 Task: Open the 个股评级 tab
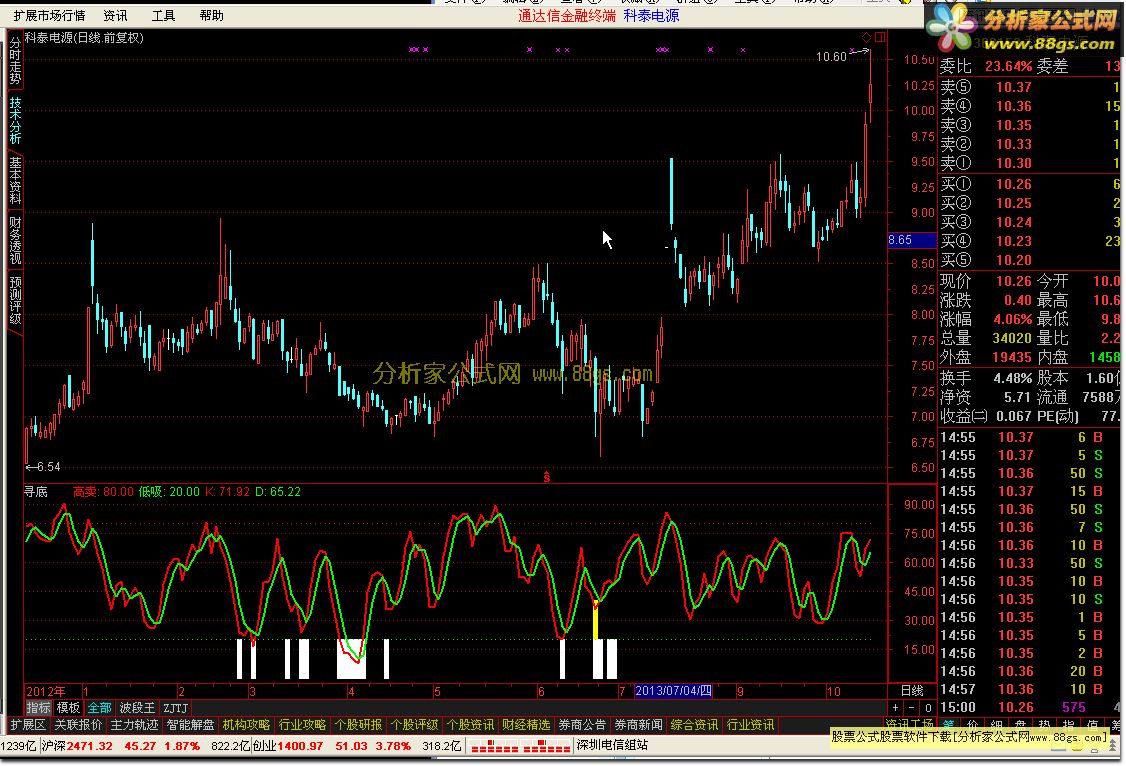point(414,725)
